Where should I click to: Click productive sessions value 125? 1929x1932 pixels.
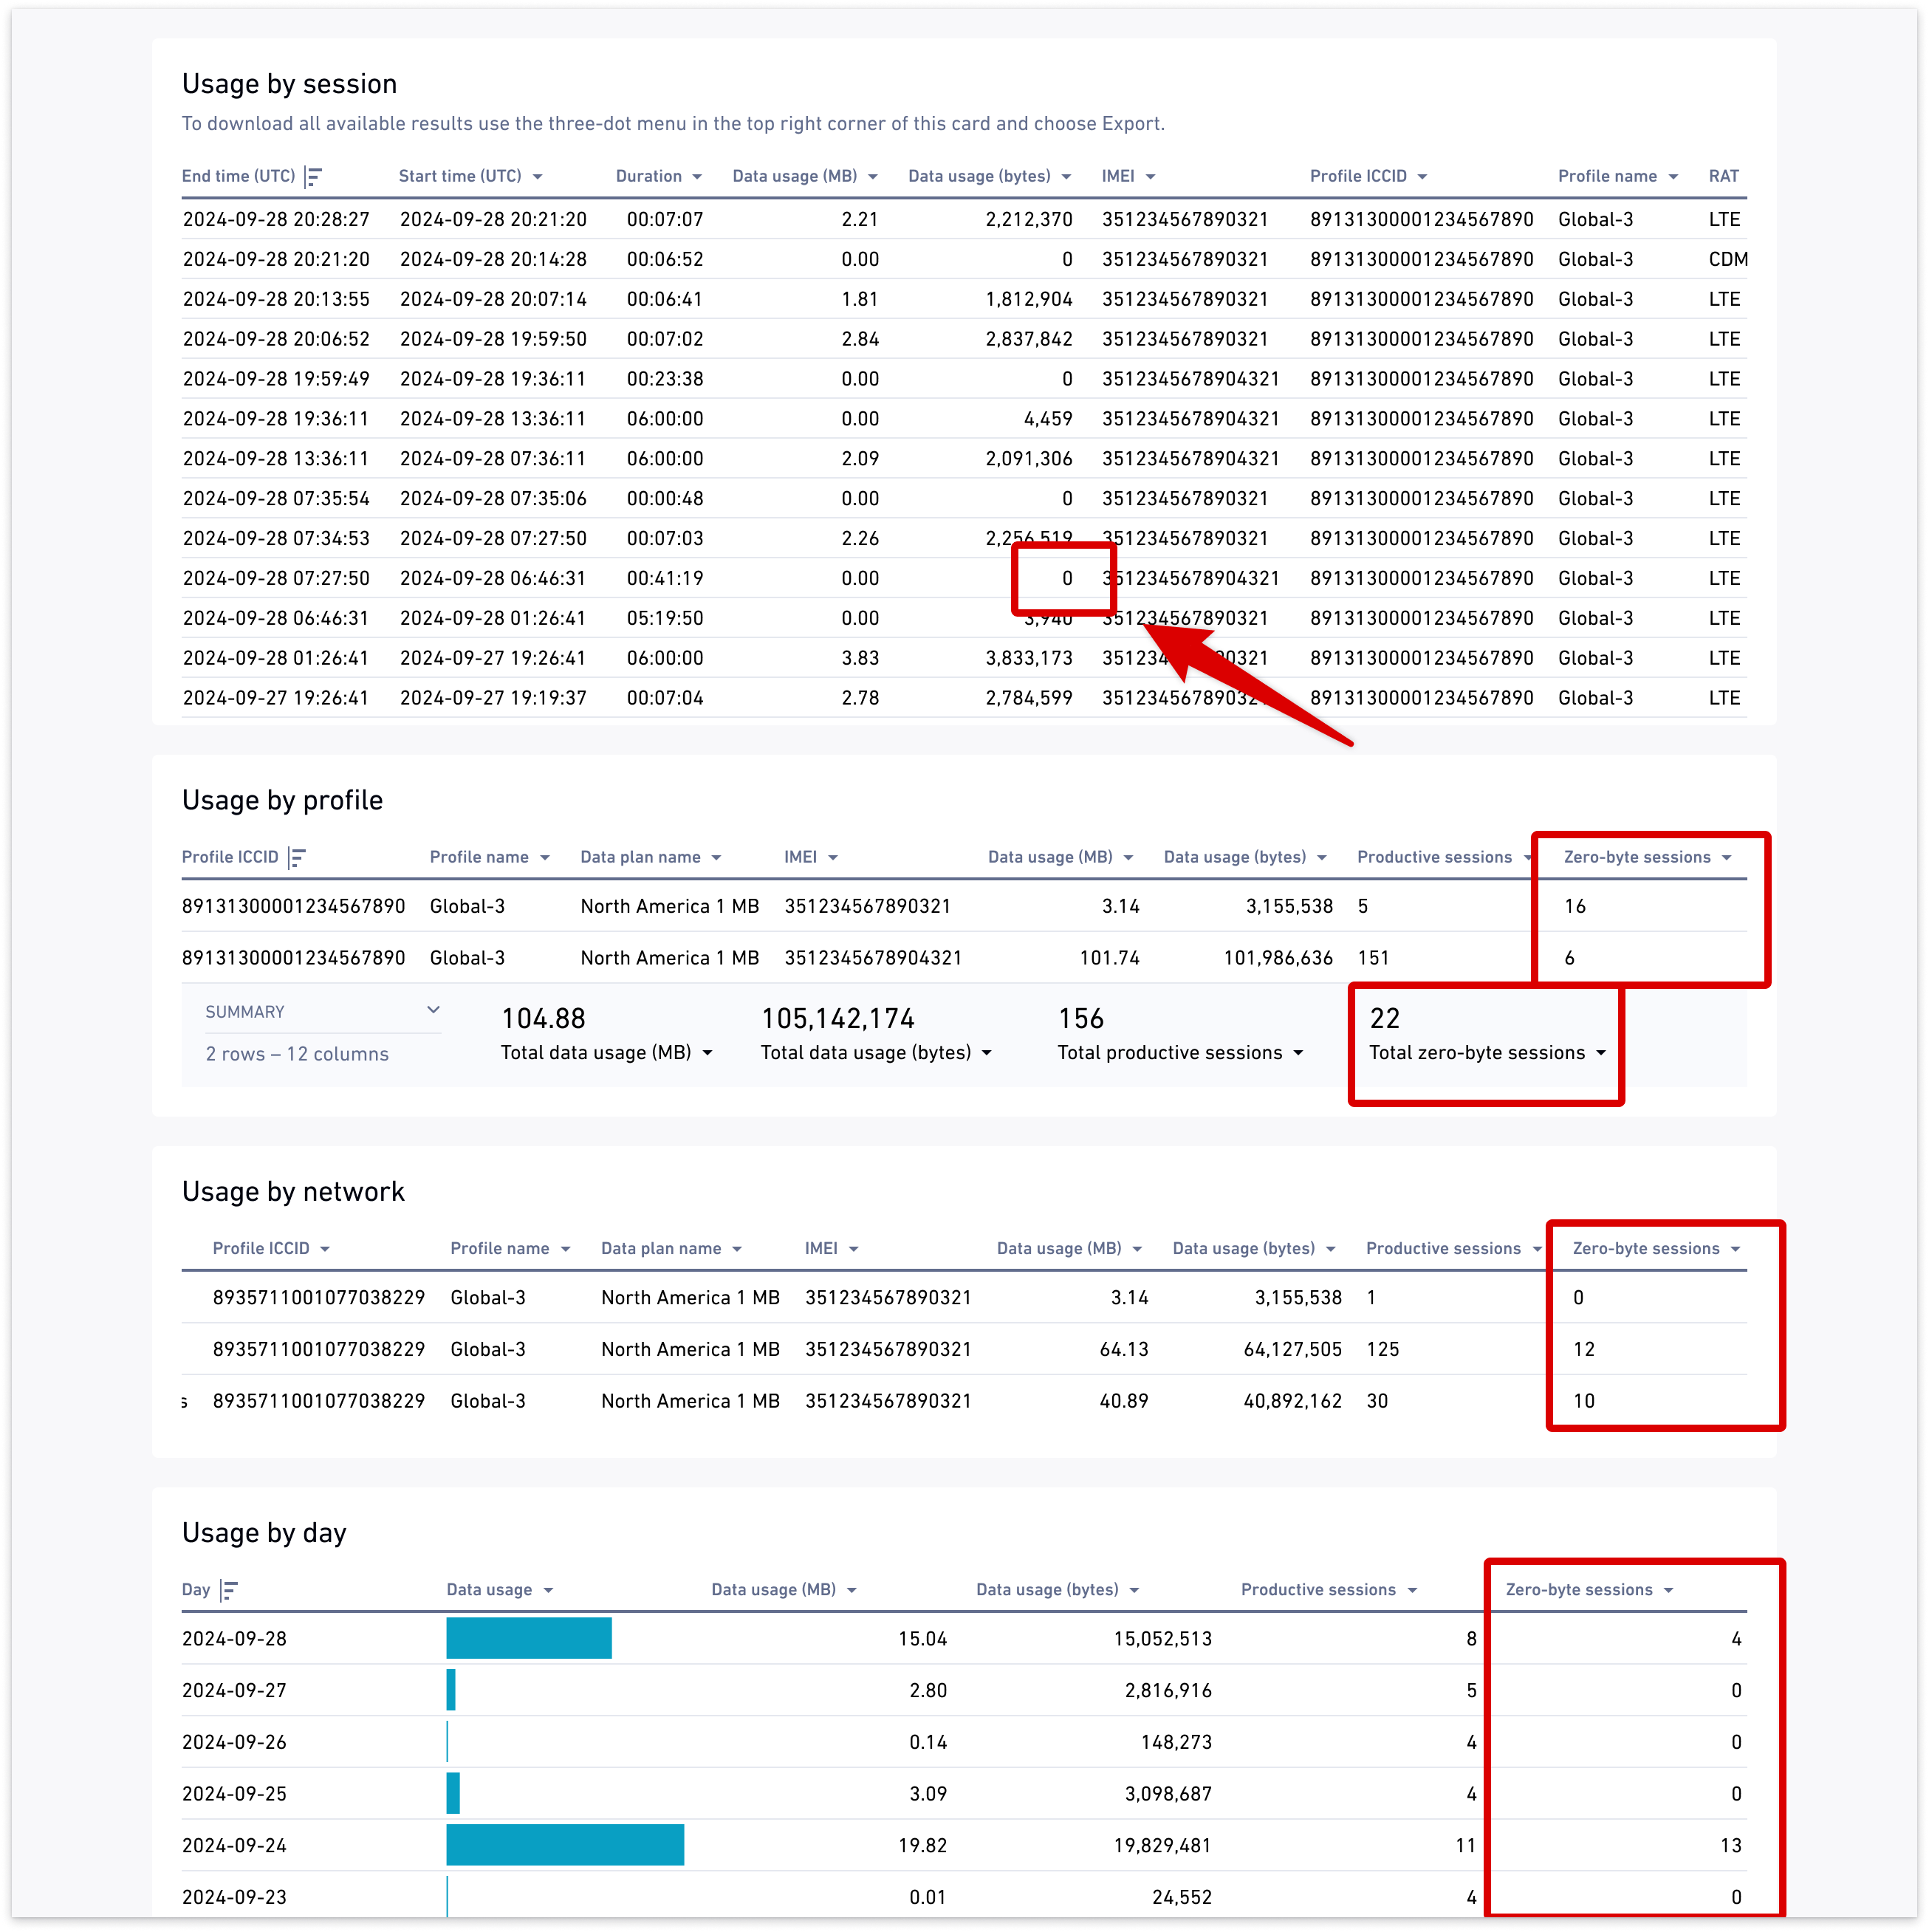[1382, 1349]
